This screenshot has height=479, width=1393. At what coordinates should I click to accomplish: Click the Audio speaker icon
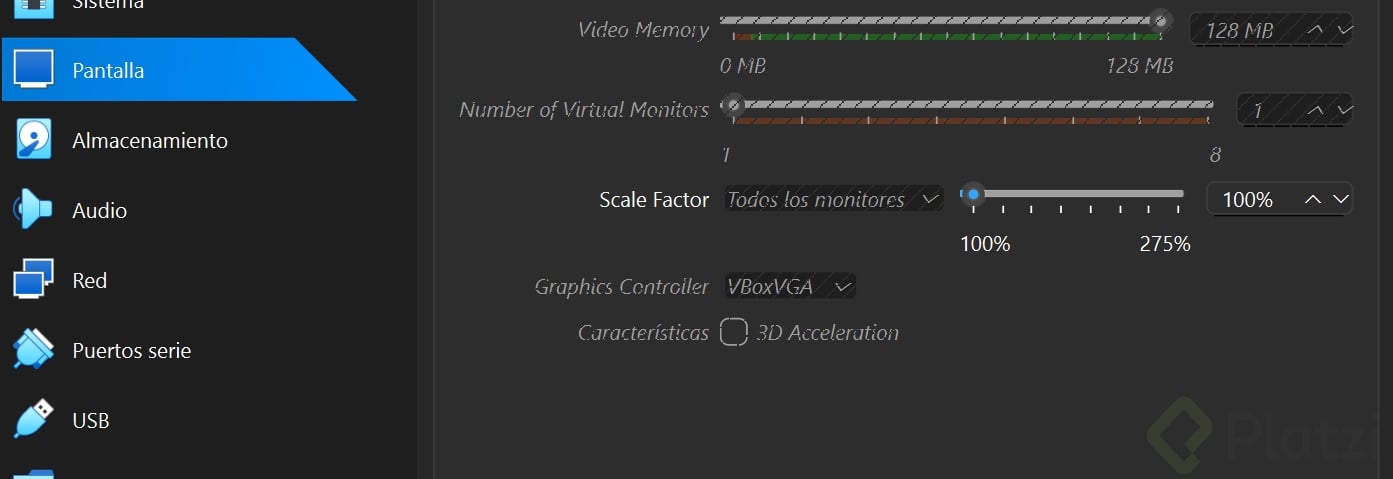coord(32,210)
